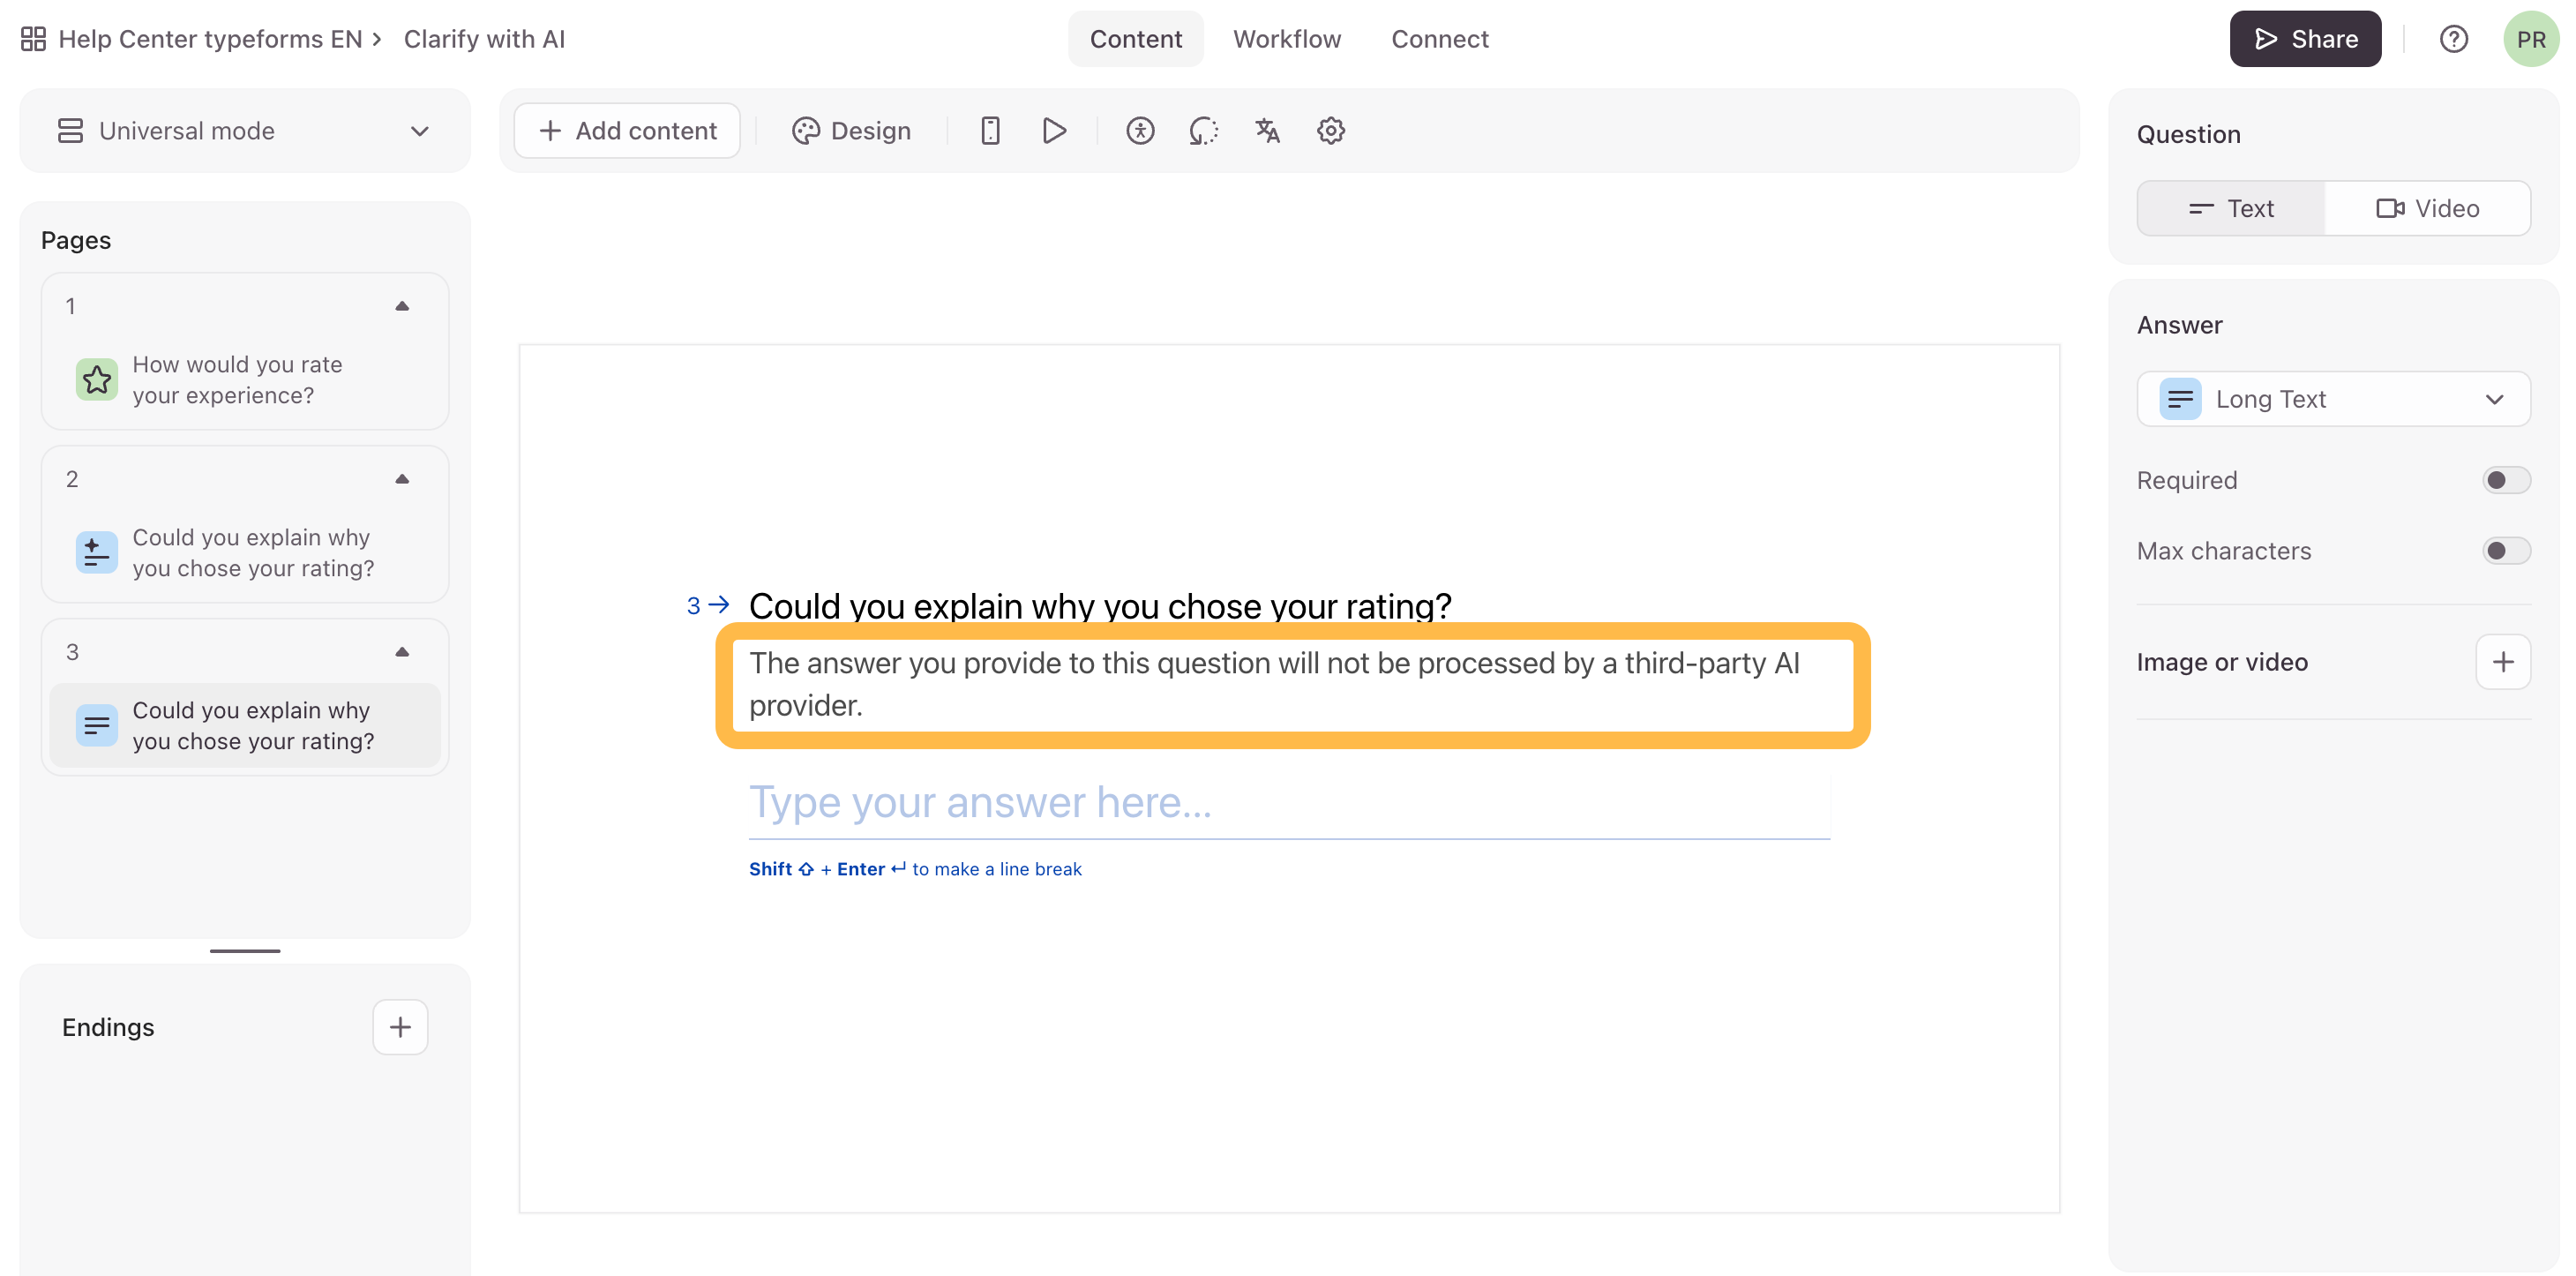
Task: Open the PR user avatar
Action: pyautogui.click(x=2531, y=39)
